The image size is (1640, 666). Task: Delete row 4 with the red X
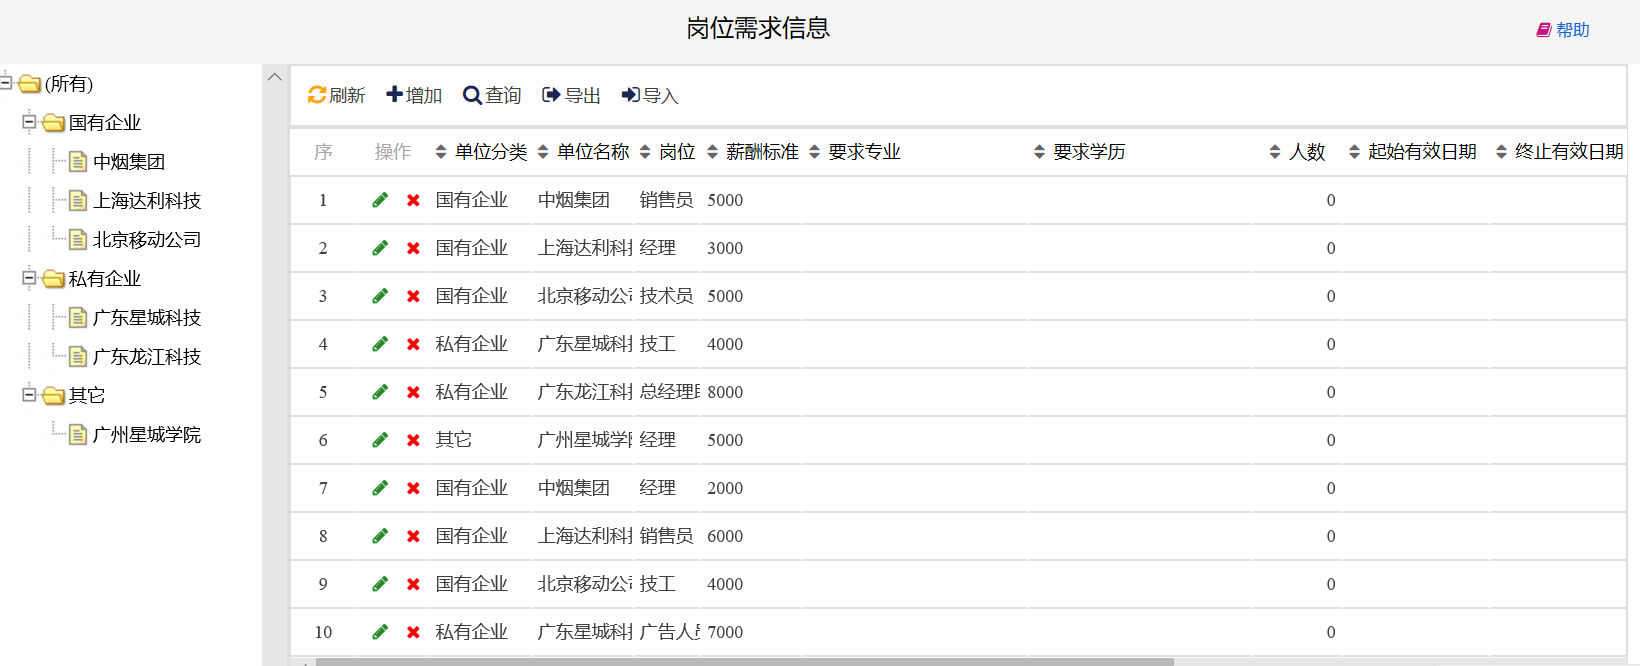pos(413,345)
